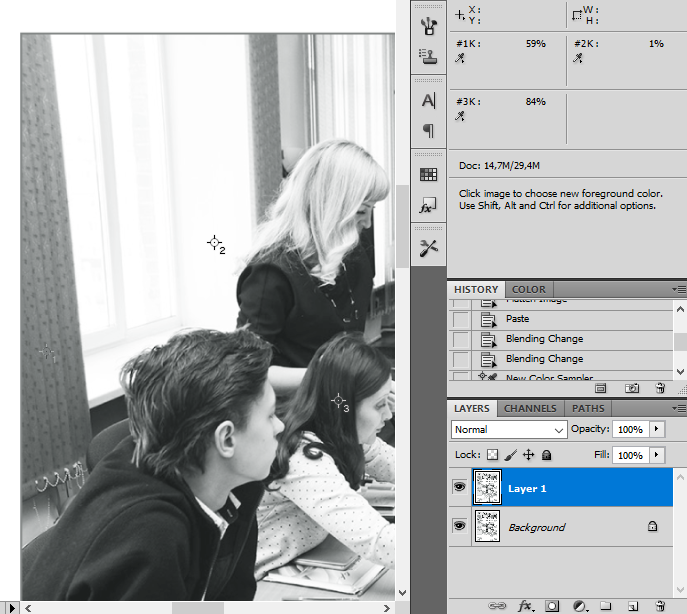Screen dimensions: 687x614
Task: Click crosshair XY coordinate icon in Info panel
Action: click(460, 15)
